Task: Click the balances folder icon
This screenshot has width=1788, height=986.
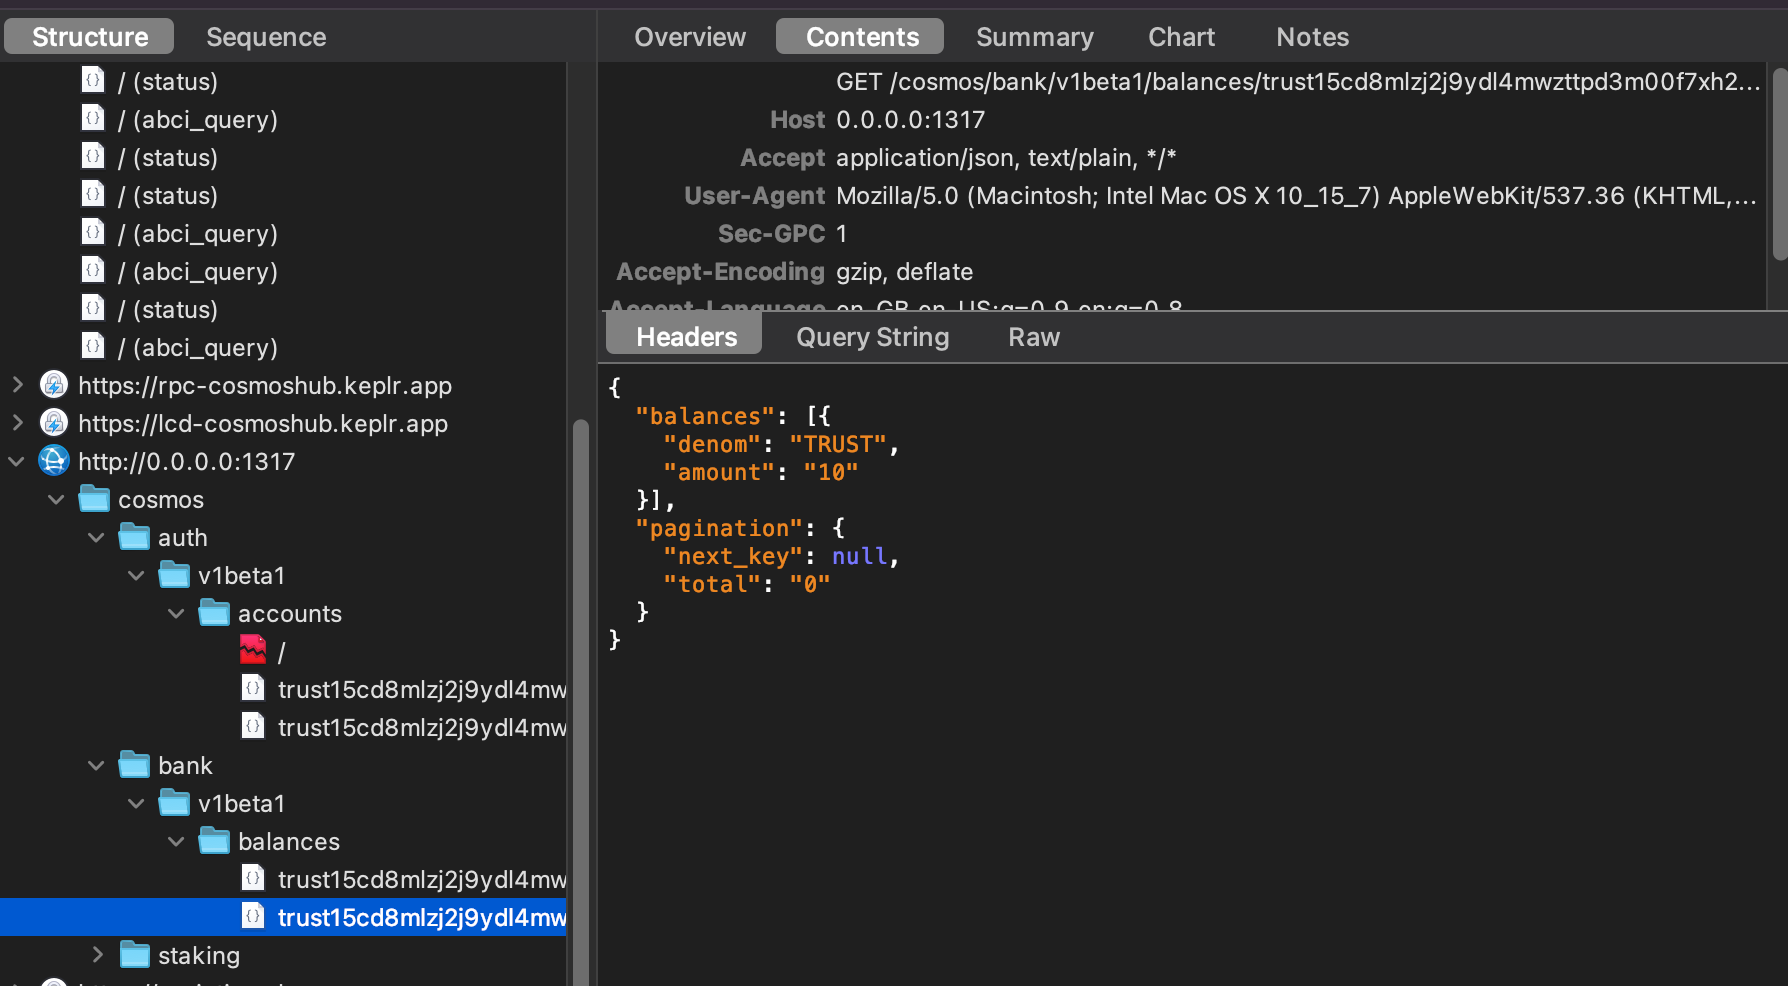Action: 214,840
